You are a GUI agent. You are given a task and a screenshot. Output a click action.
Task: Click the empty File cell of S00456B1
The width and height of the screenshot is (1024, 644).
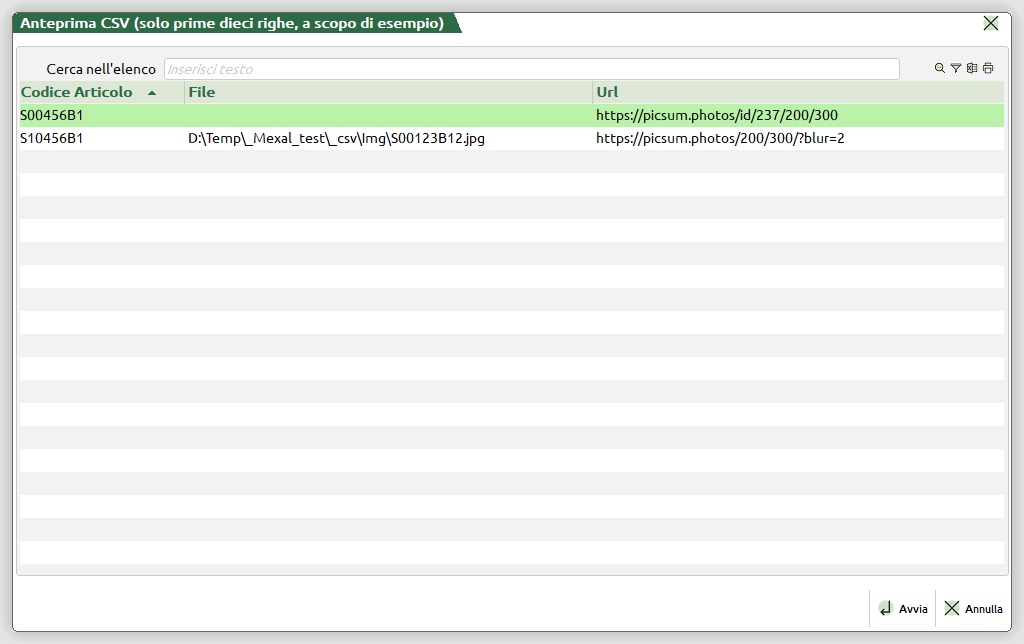388,115
